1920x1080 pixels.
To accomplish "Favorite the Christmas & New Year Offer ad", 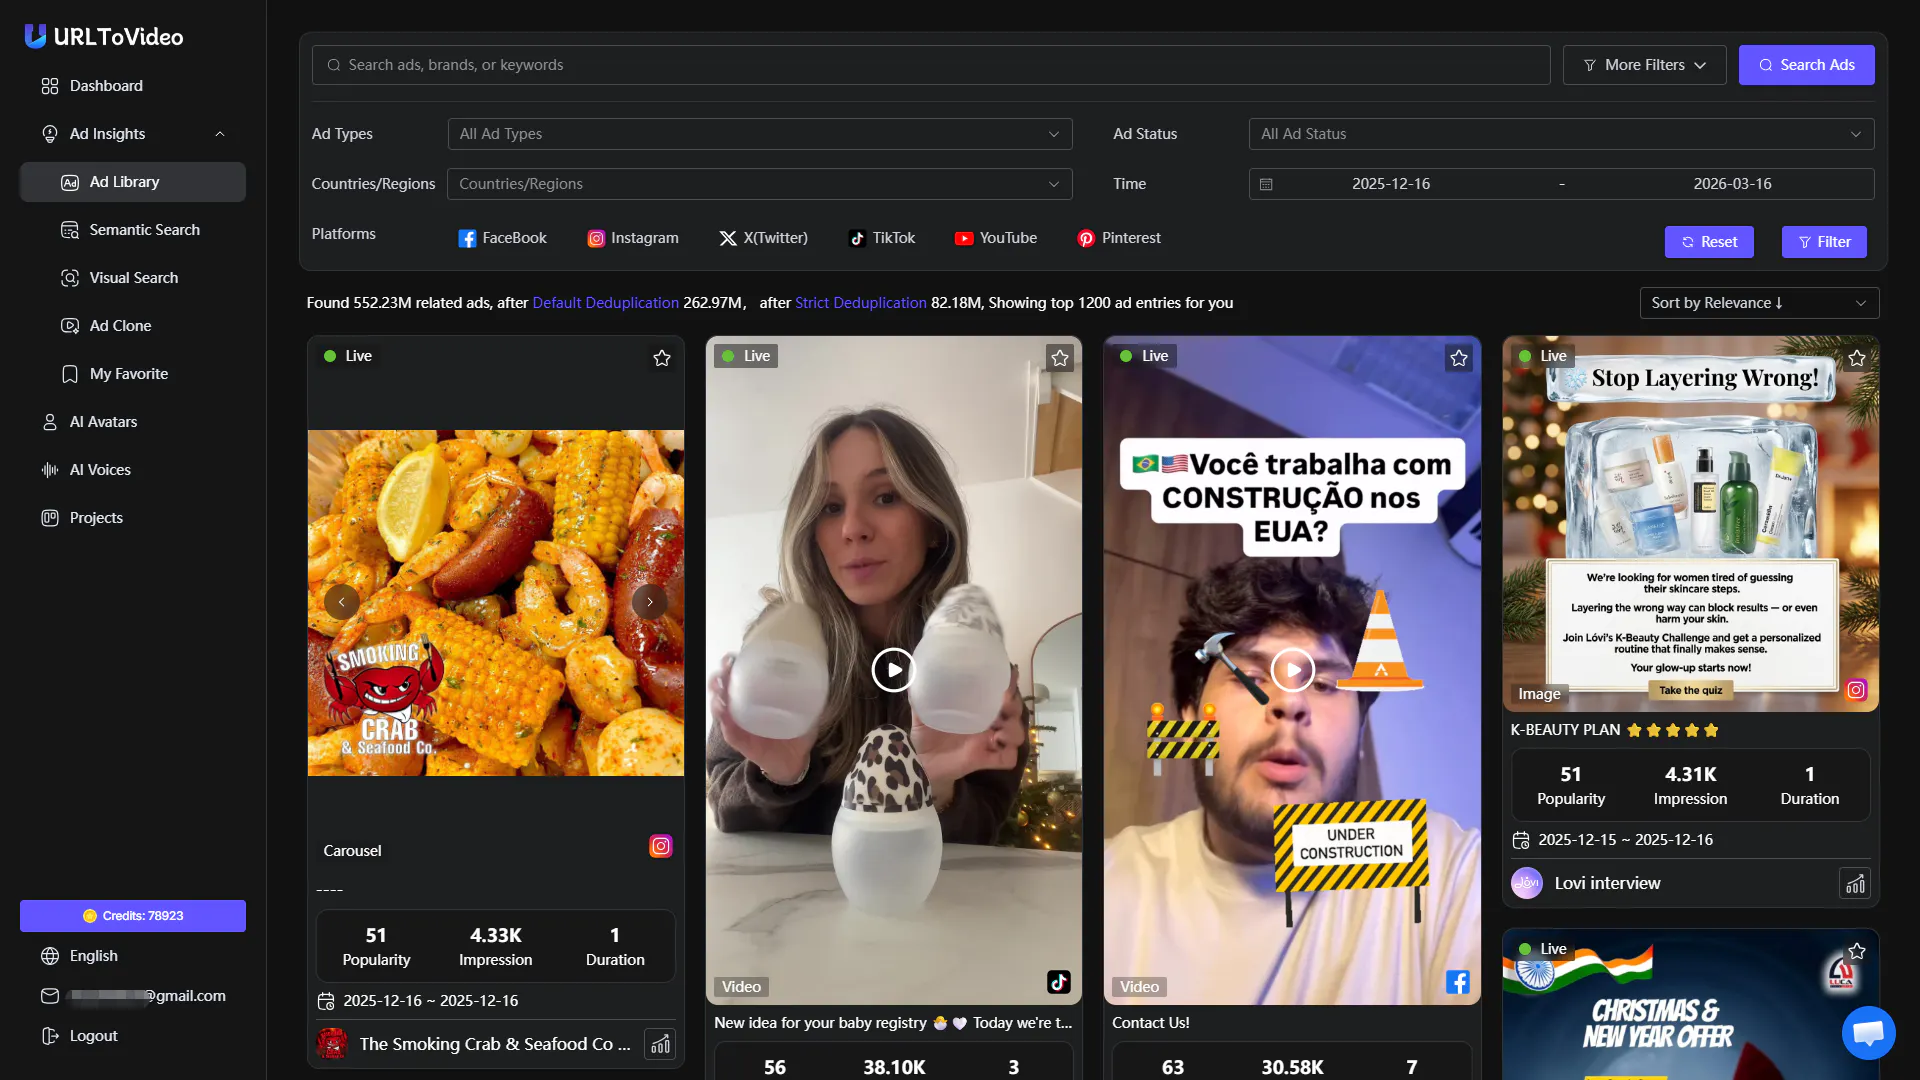I will [x=1857, y=951].
